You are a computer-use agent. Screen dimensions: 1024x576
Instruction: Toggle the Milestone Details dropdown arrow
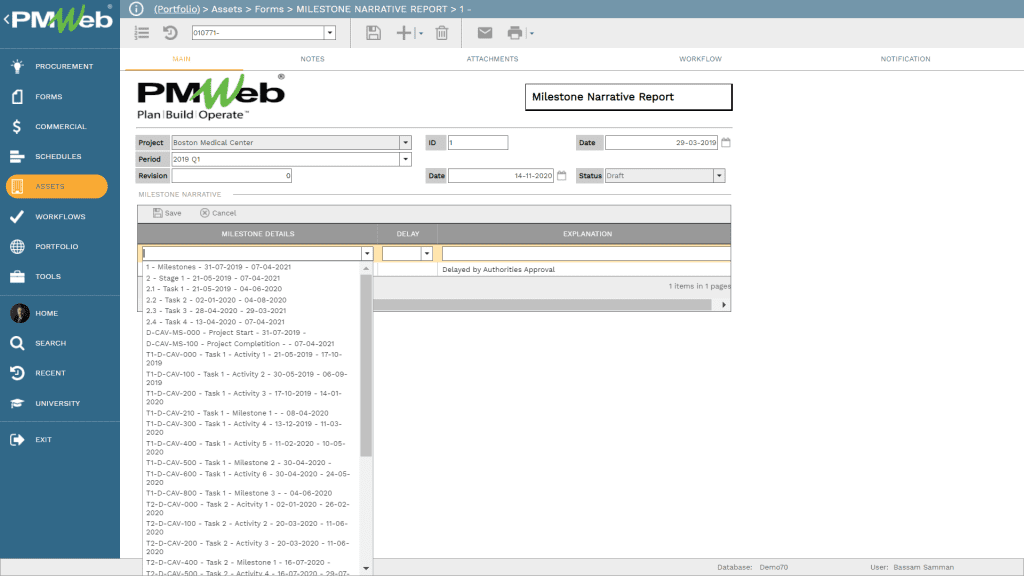point(367,253)
